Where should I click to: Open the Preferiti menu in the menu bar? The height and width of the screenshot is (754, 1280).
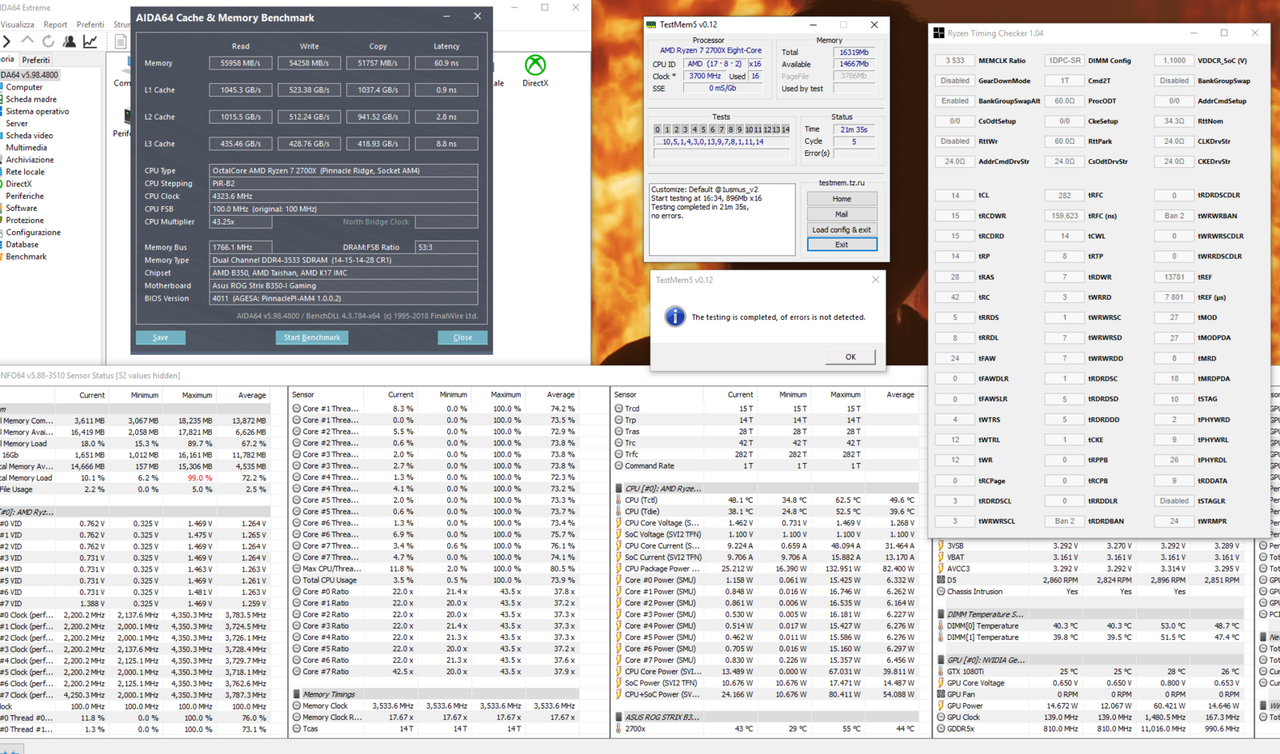coord(90,24)
